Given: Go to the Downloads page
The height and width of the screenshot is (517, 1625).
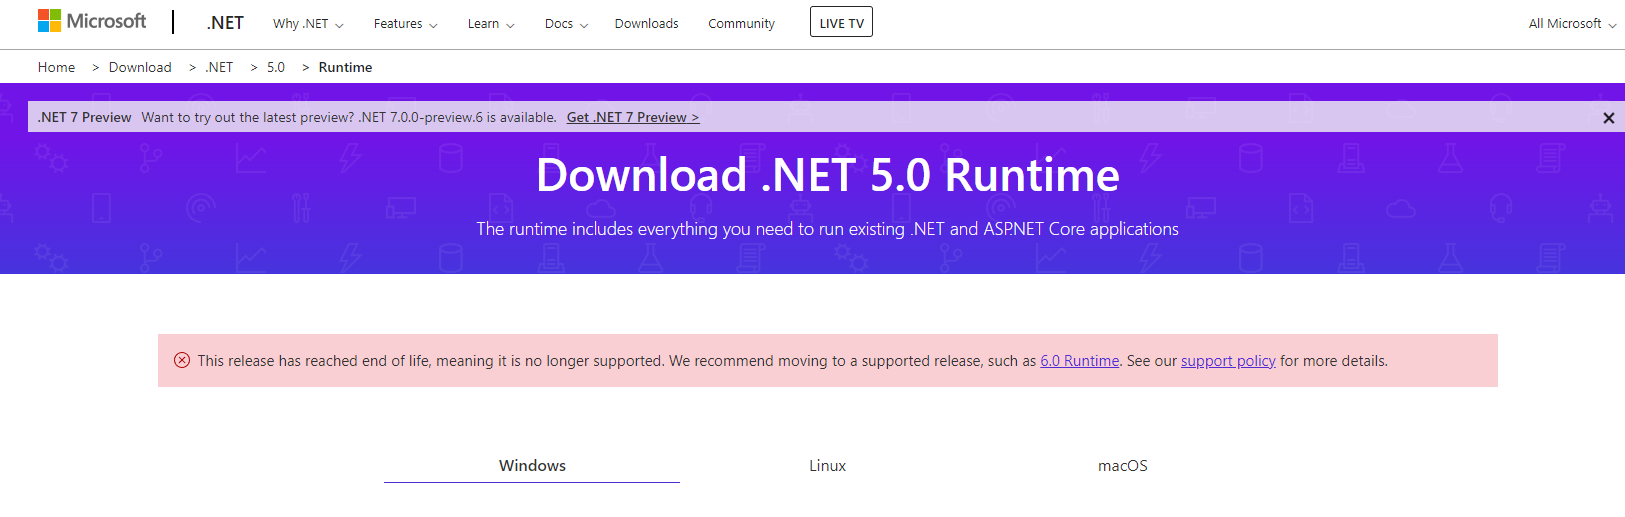Looking at the screenshot, I should point(646,24).
